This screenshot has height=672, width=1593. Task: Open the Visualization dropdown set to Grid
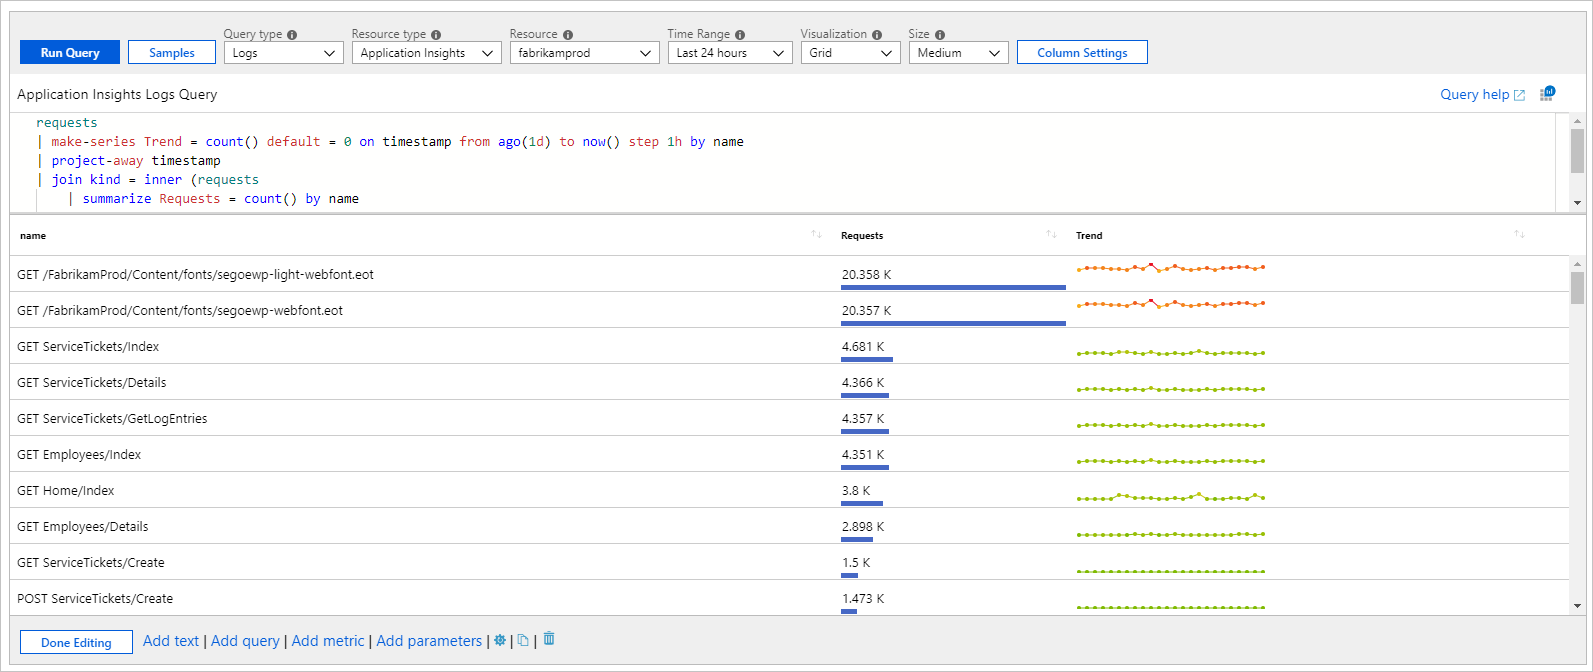(x=852, y=53)
